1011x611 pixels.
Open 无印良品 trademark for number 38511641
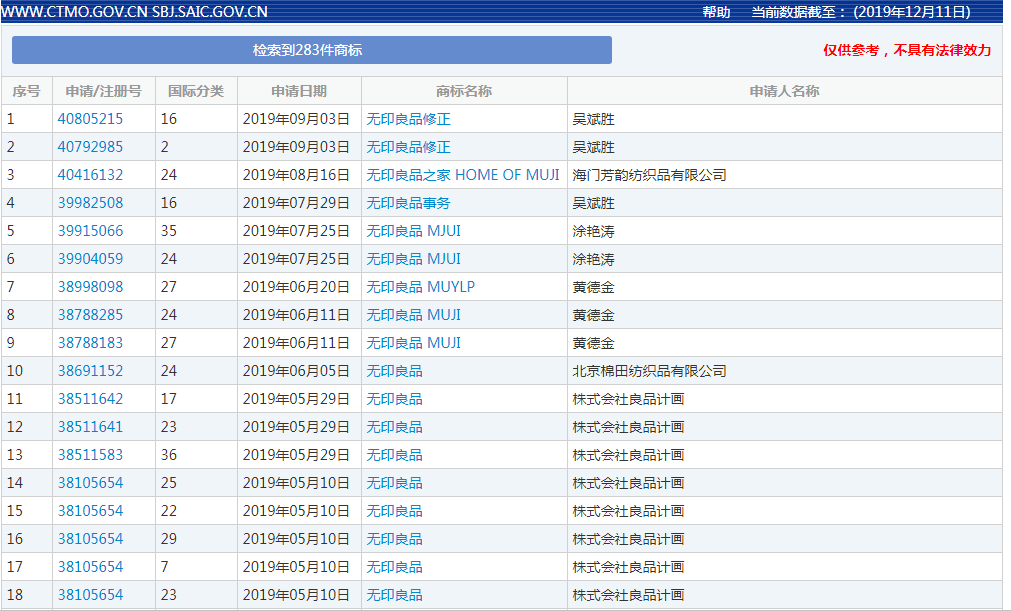395,427
